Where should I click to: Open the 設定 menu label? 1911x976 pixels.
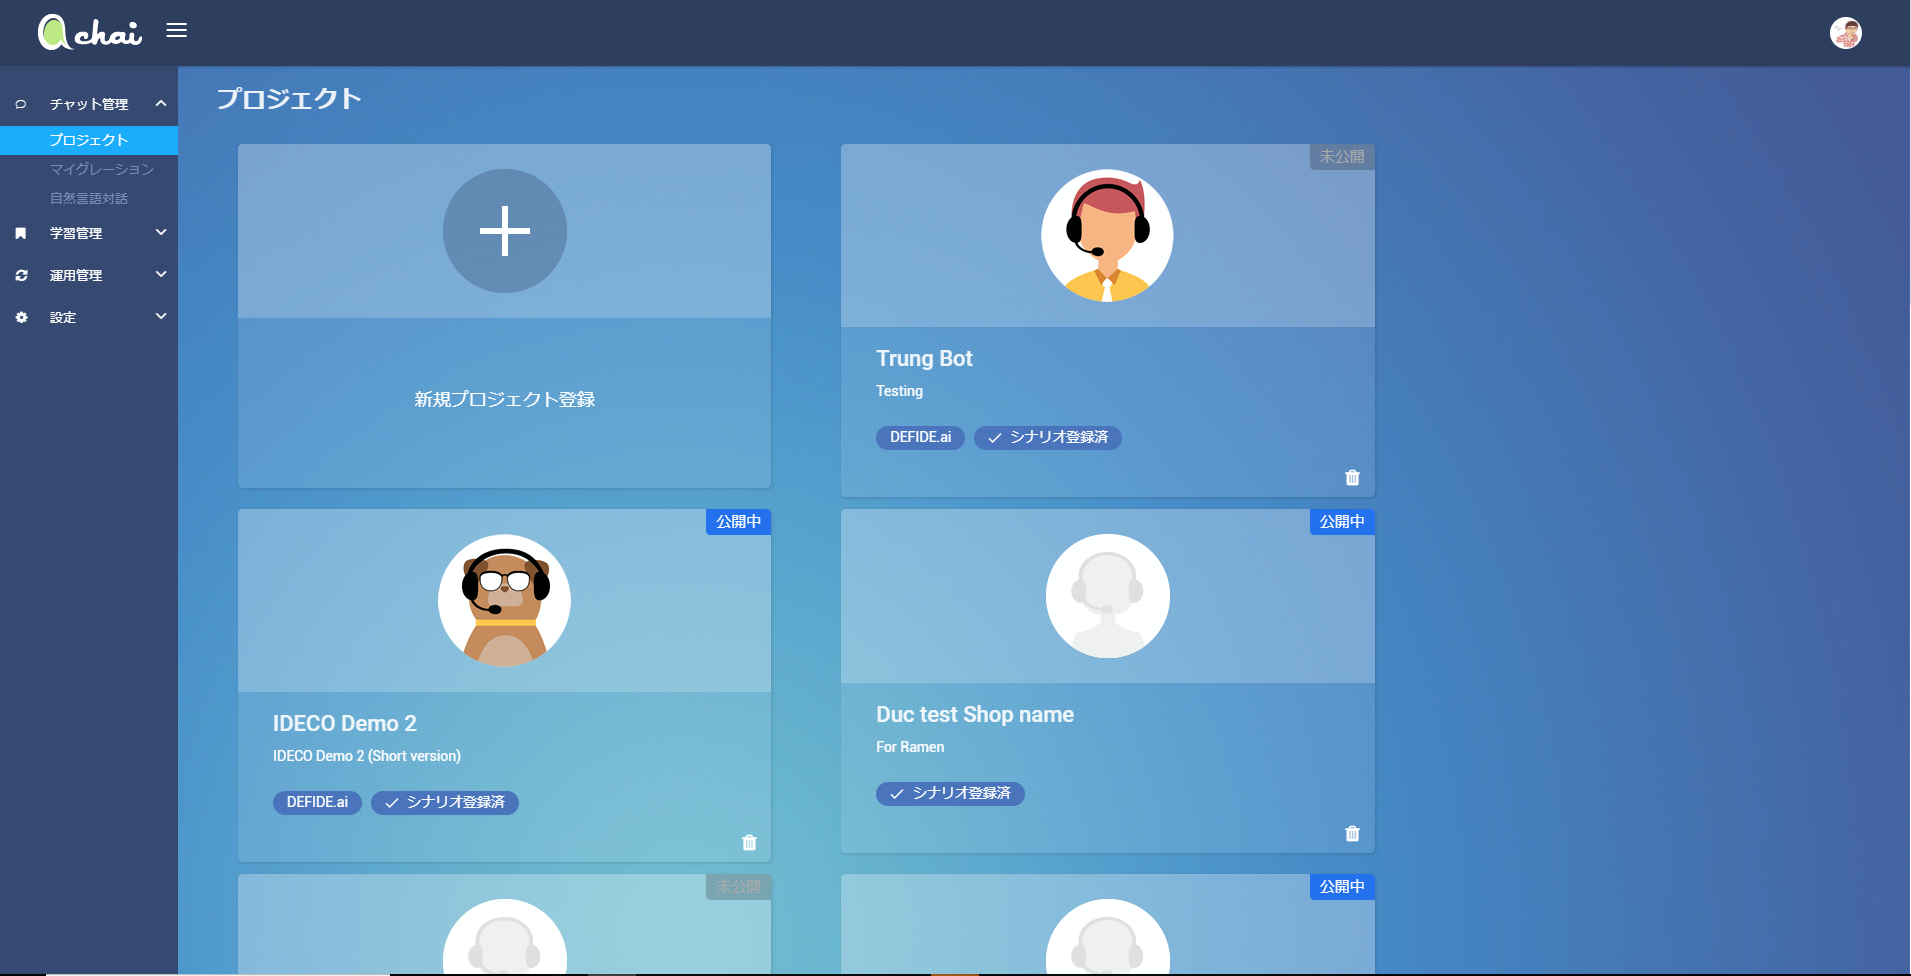(63, 317)
